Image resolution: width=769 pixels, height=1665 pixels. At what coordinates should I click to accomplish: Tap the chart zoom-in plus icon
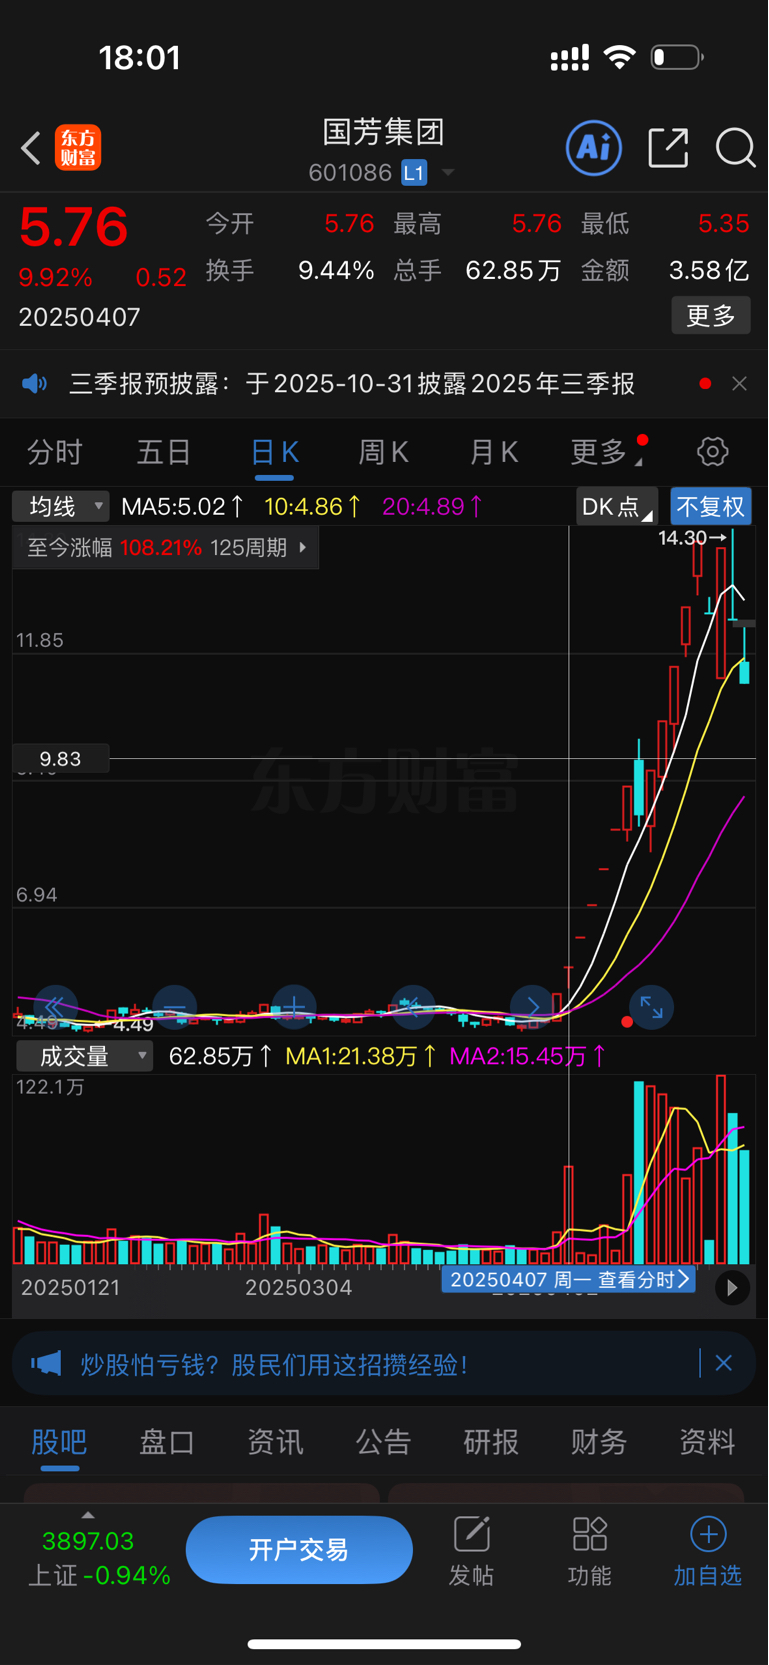[x=294, y=1006]
